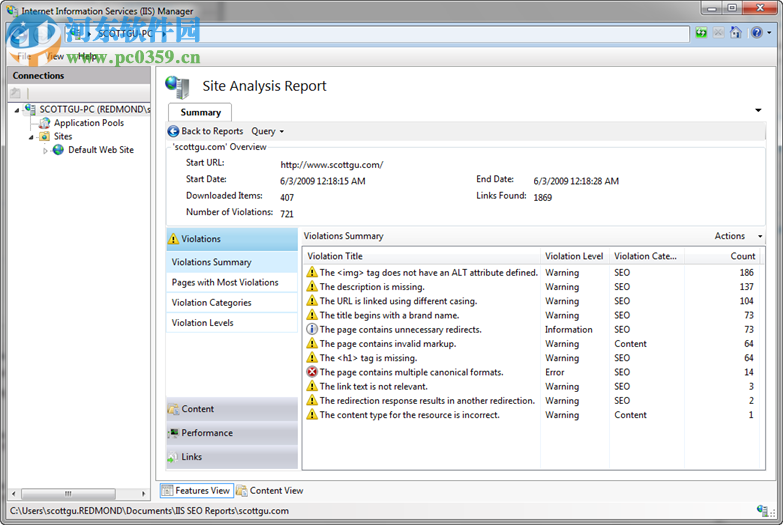Sort by Count column header
783x525 pixels.
[722, 256]
